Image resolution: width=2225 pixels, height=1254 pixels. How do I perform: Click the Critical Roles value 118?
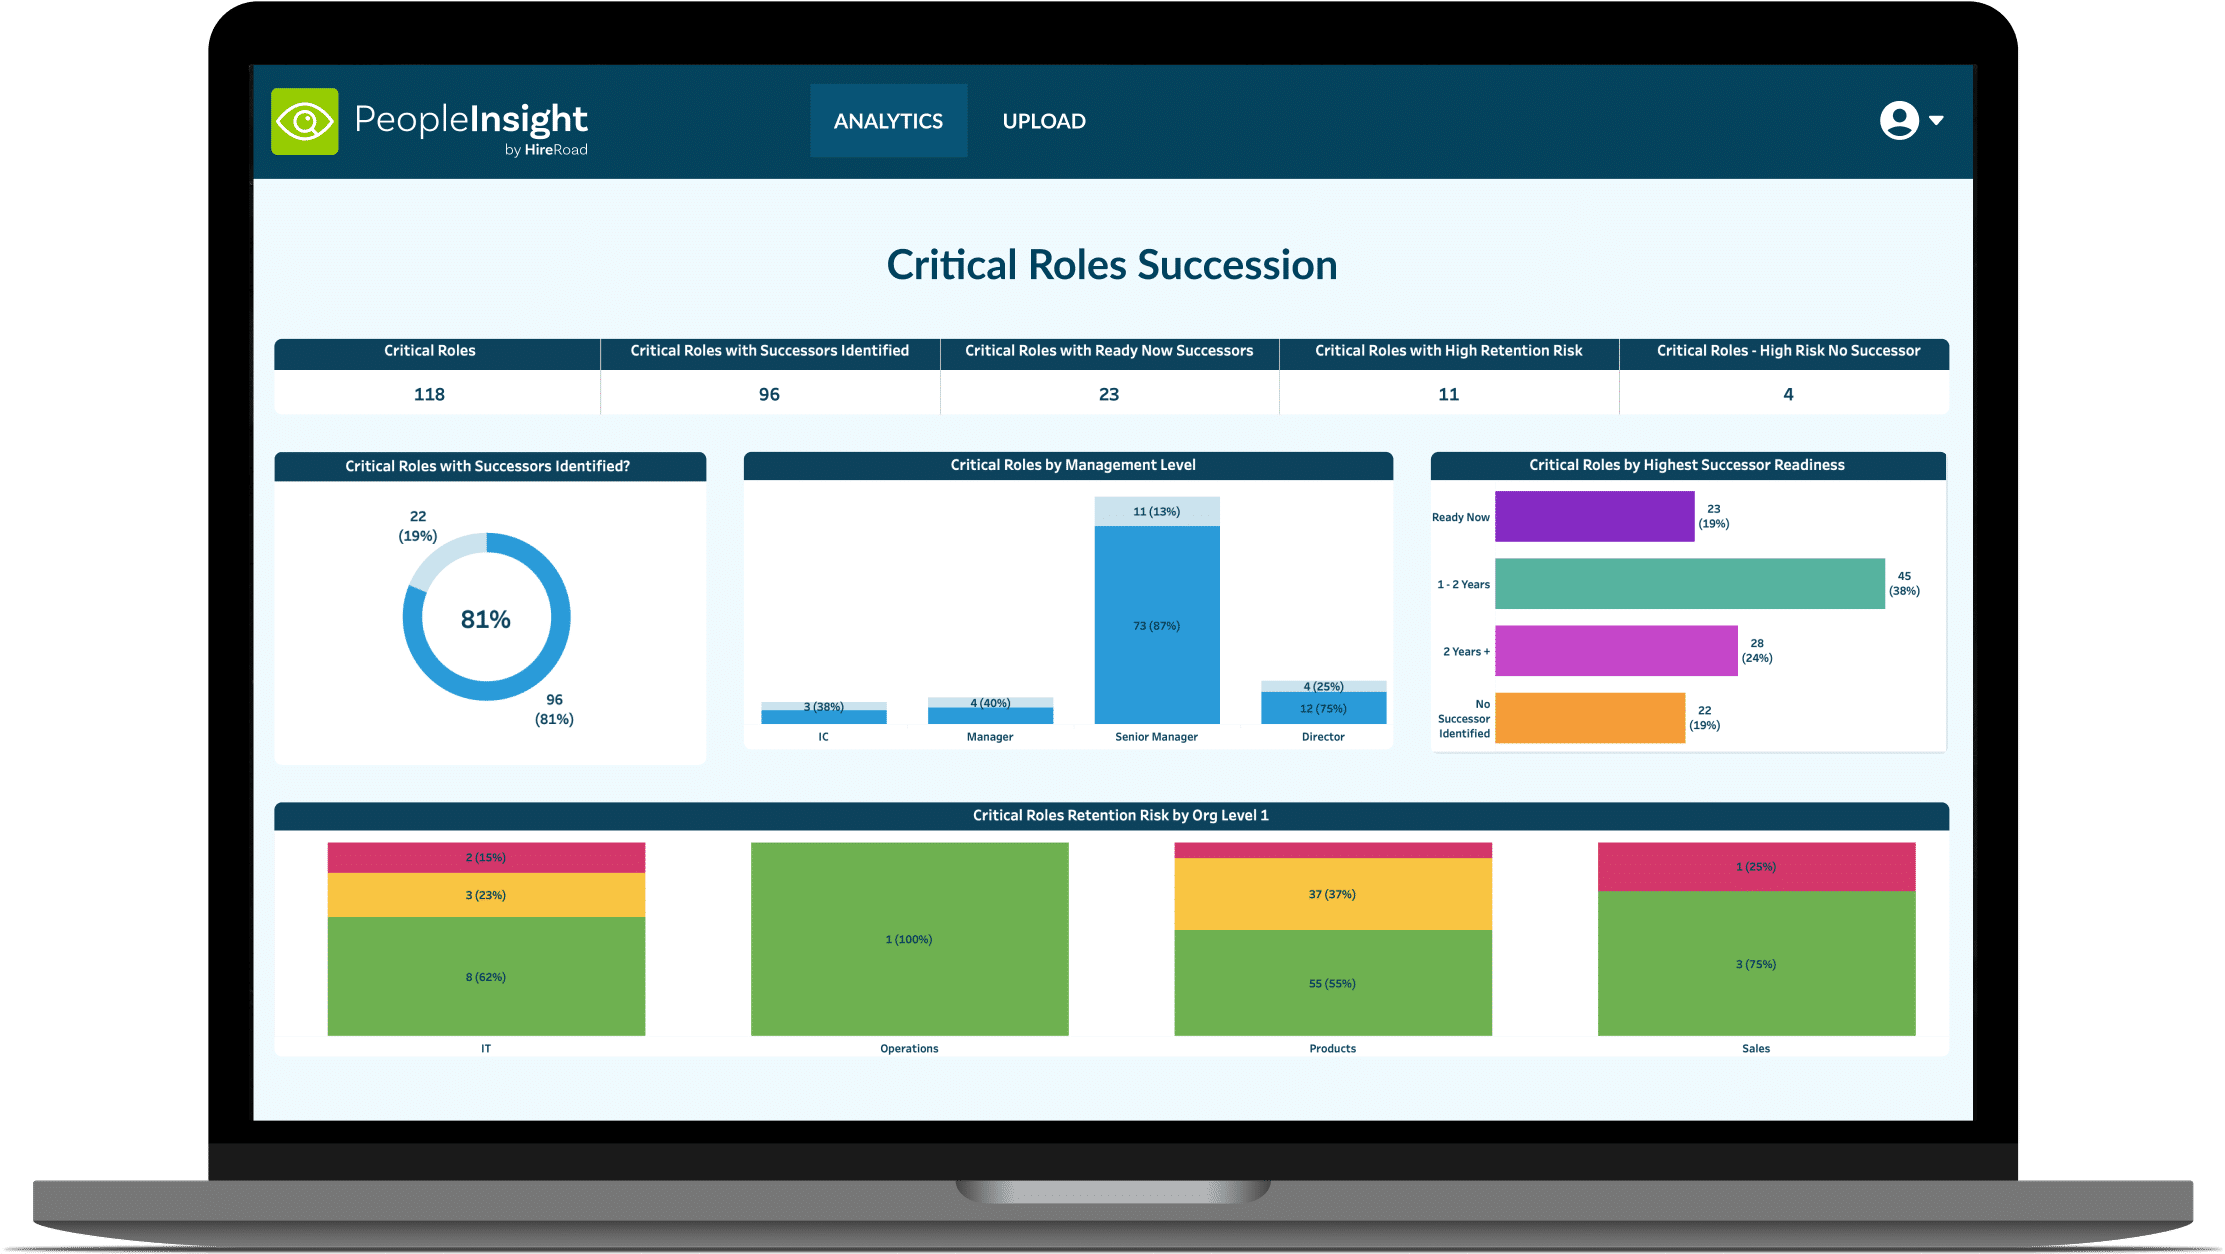[x=429, y=394]
